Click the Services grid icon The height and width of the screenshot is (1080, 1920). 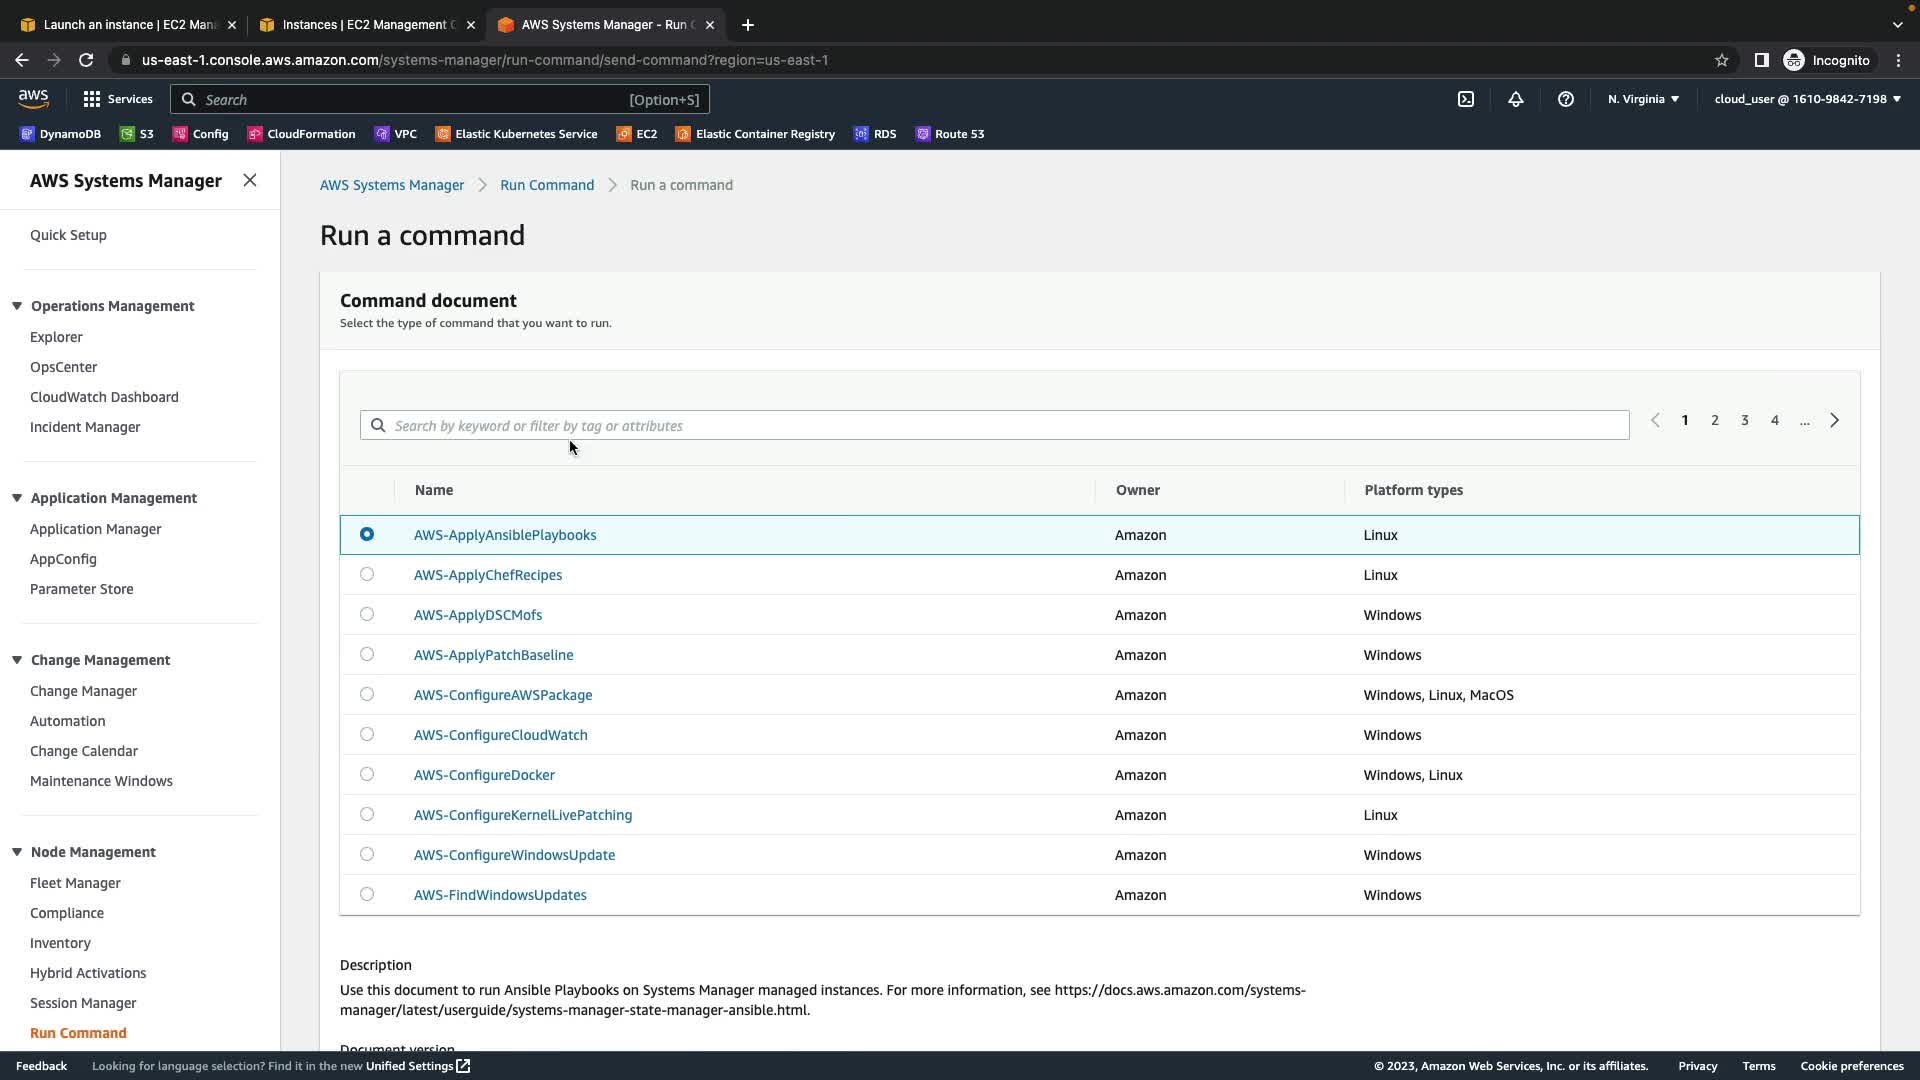coord(92,99)
